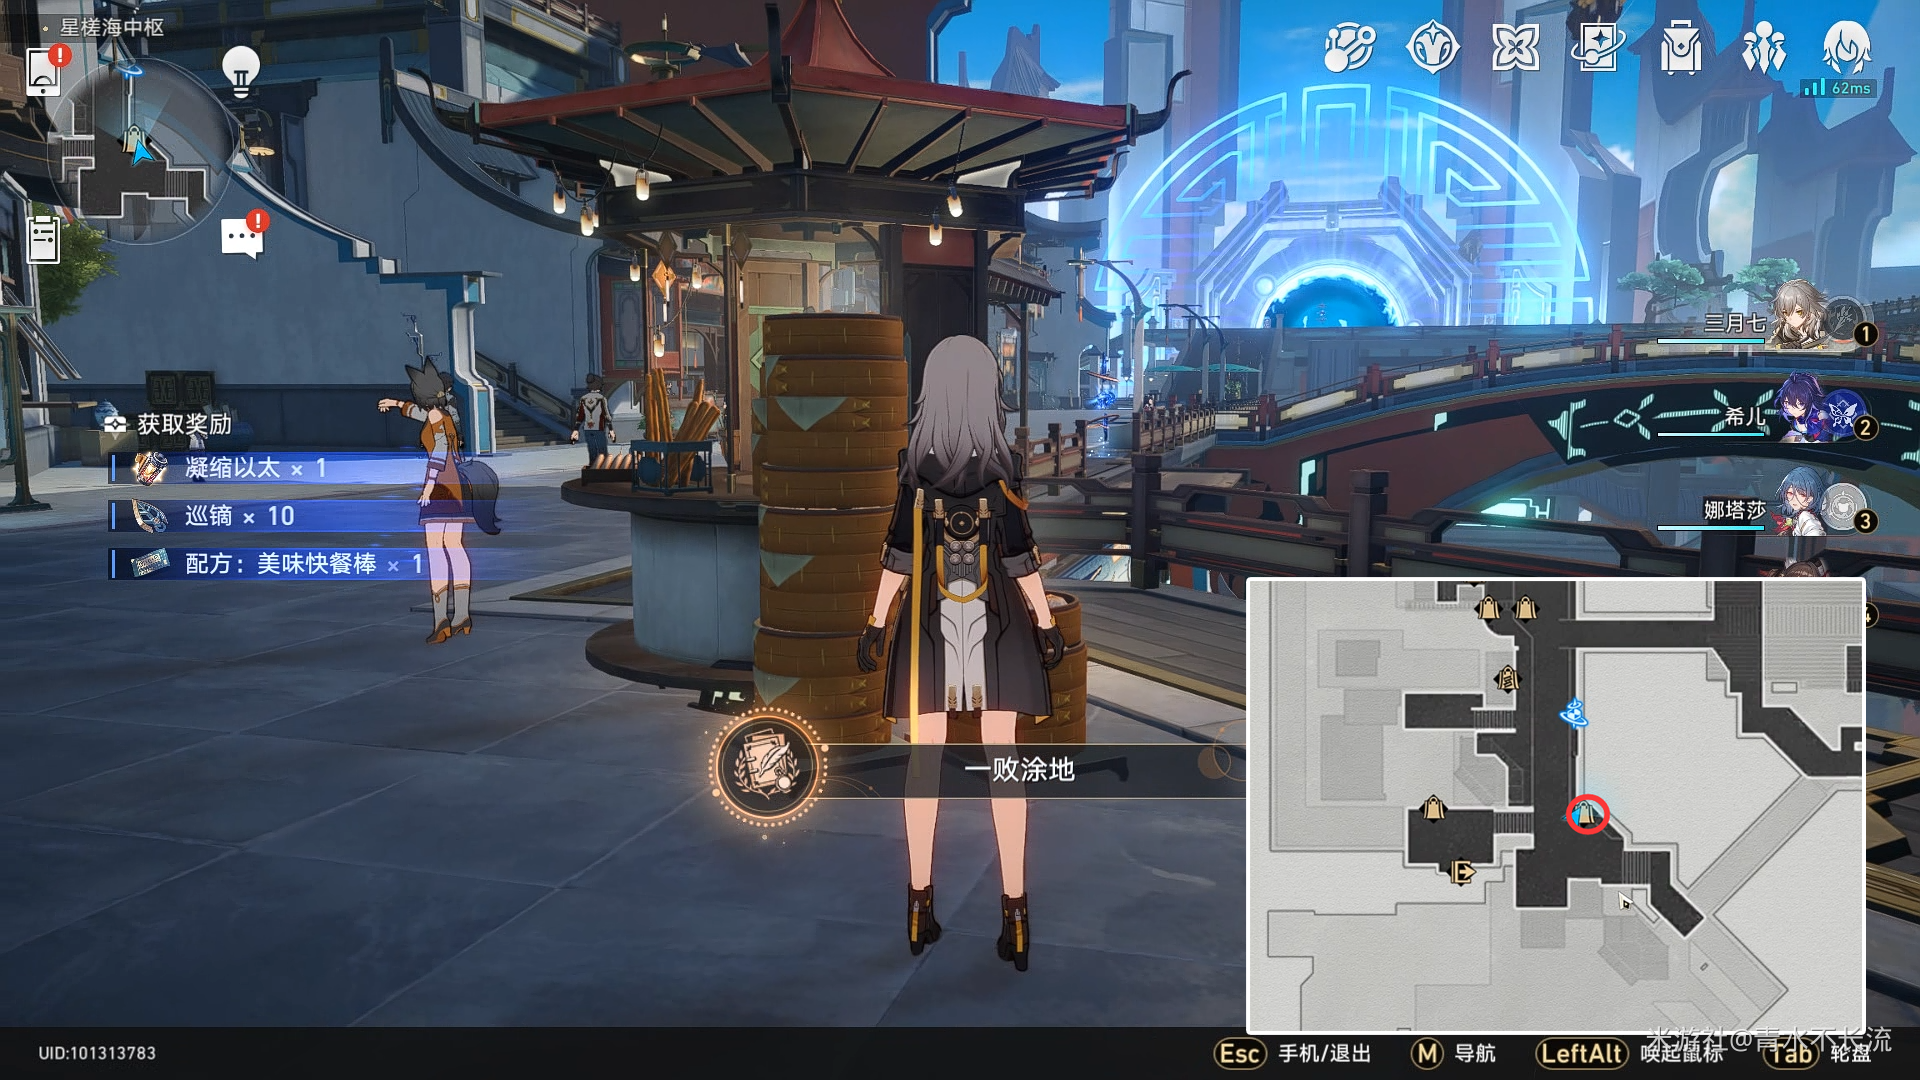Viewport: 1920px width, 1080px height.
Task: Click the exit arrow marker on map
Action: pyautogui.click(x=1462, y=872)
